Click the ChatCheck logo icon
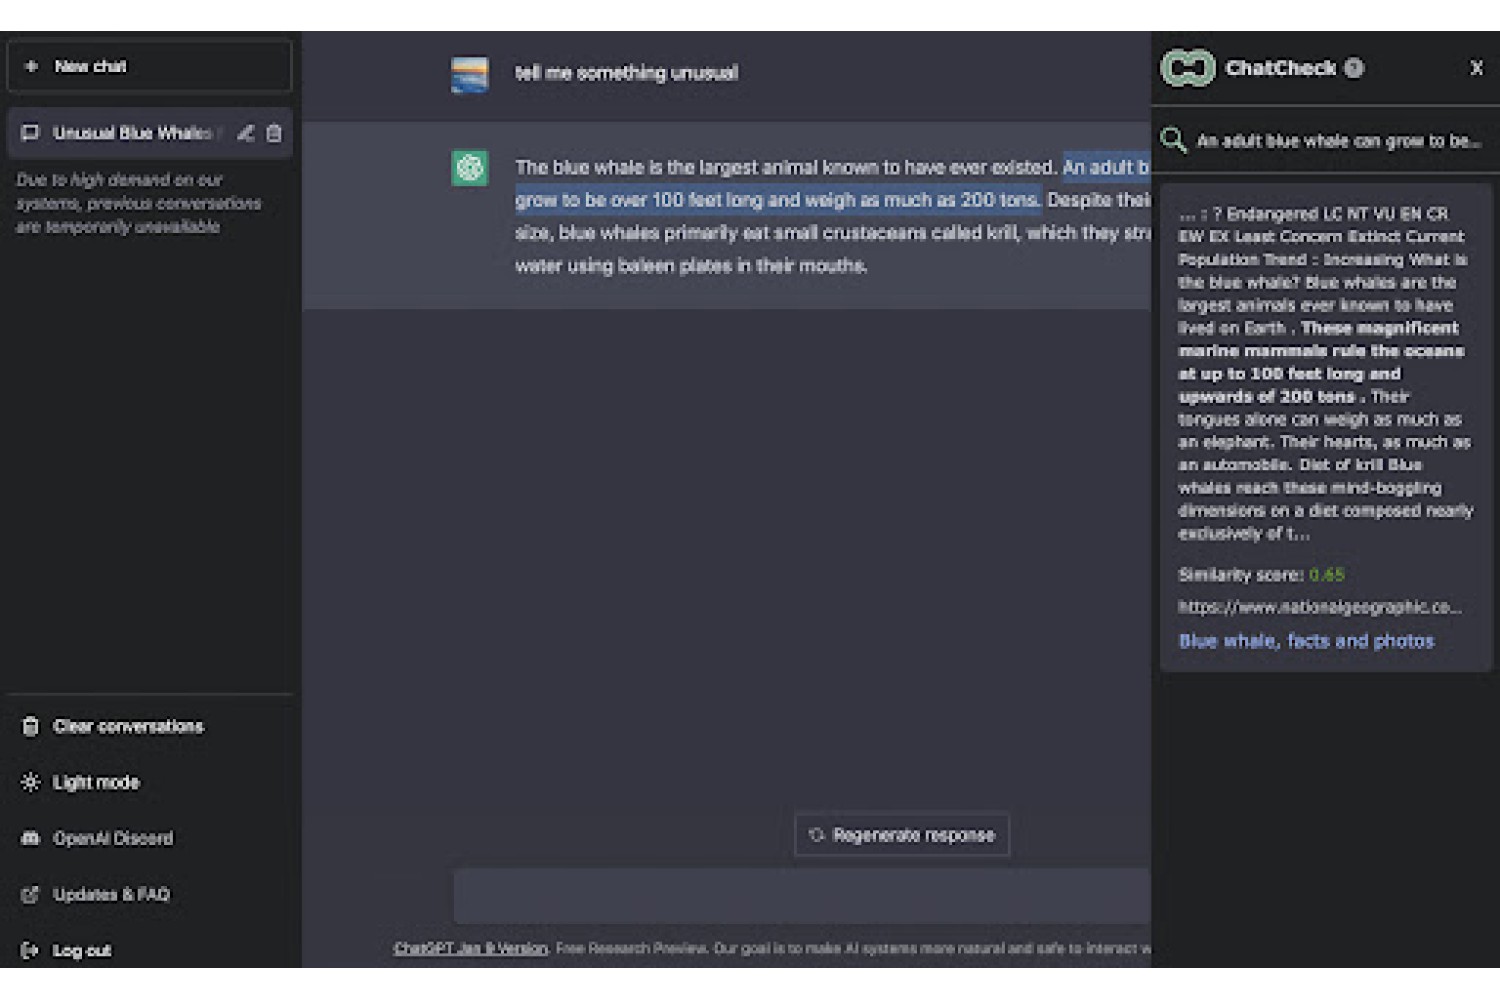This screenshot has width=1500, height=1000. [x=1187, y=68]
